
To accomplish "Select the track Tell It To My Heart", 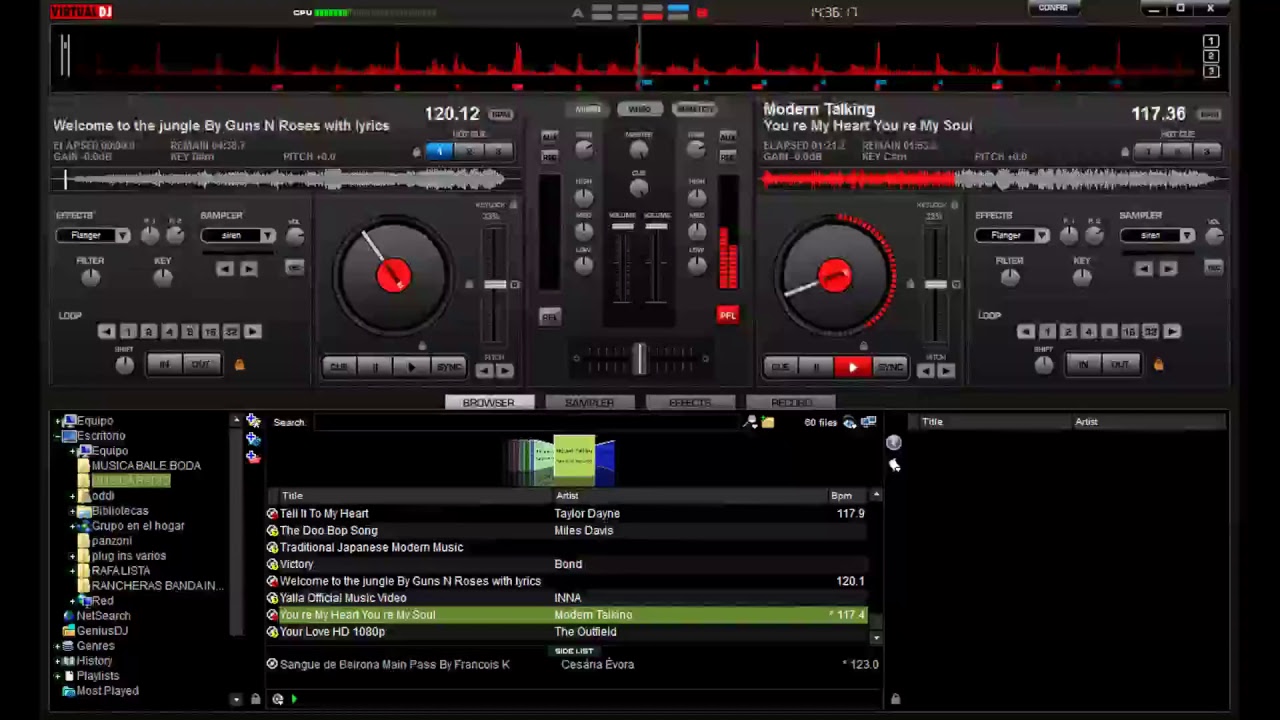I will pos(566,514).
